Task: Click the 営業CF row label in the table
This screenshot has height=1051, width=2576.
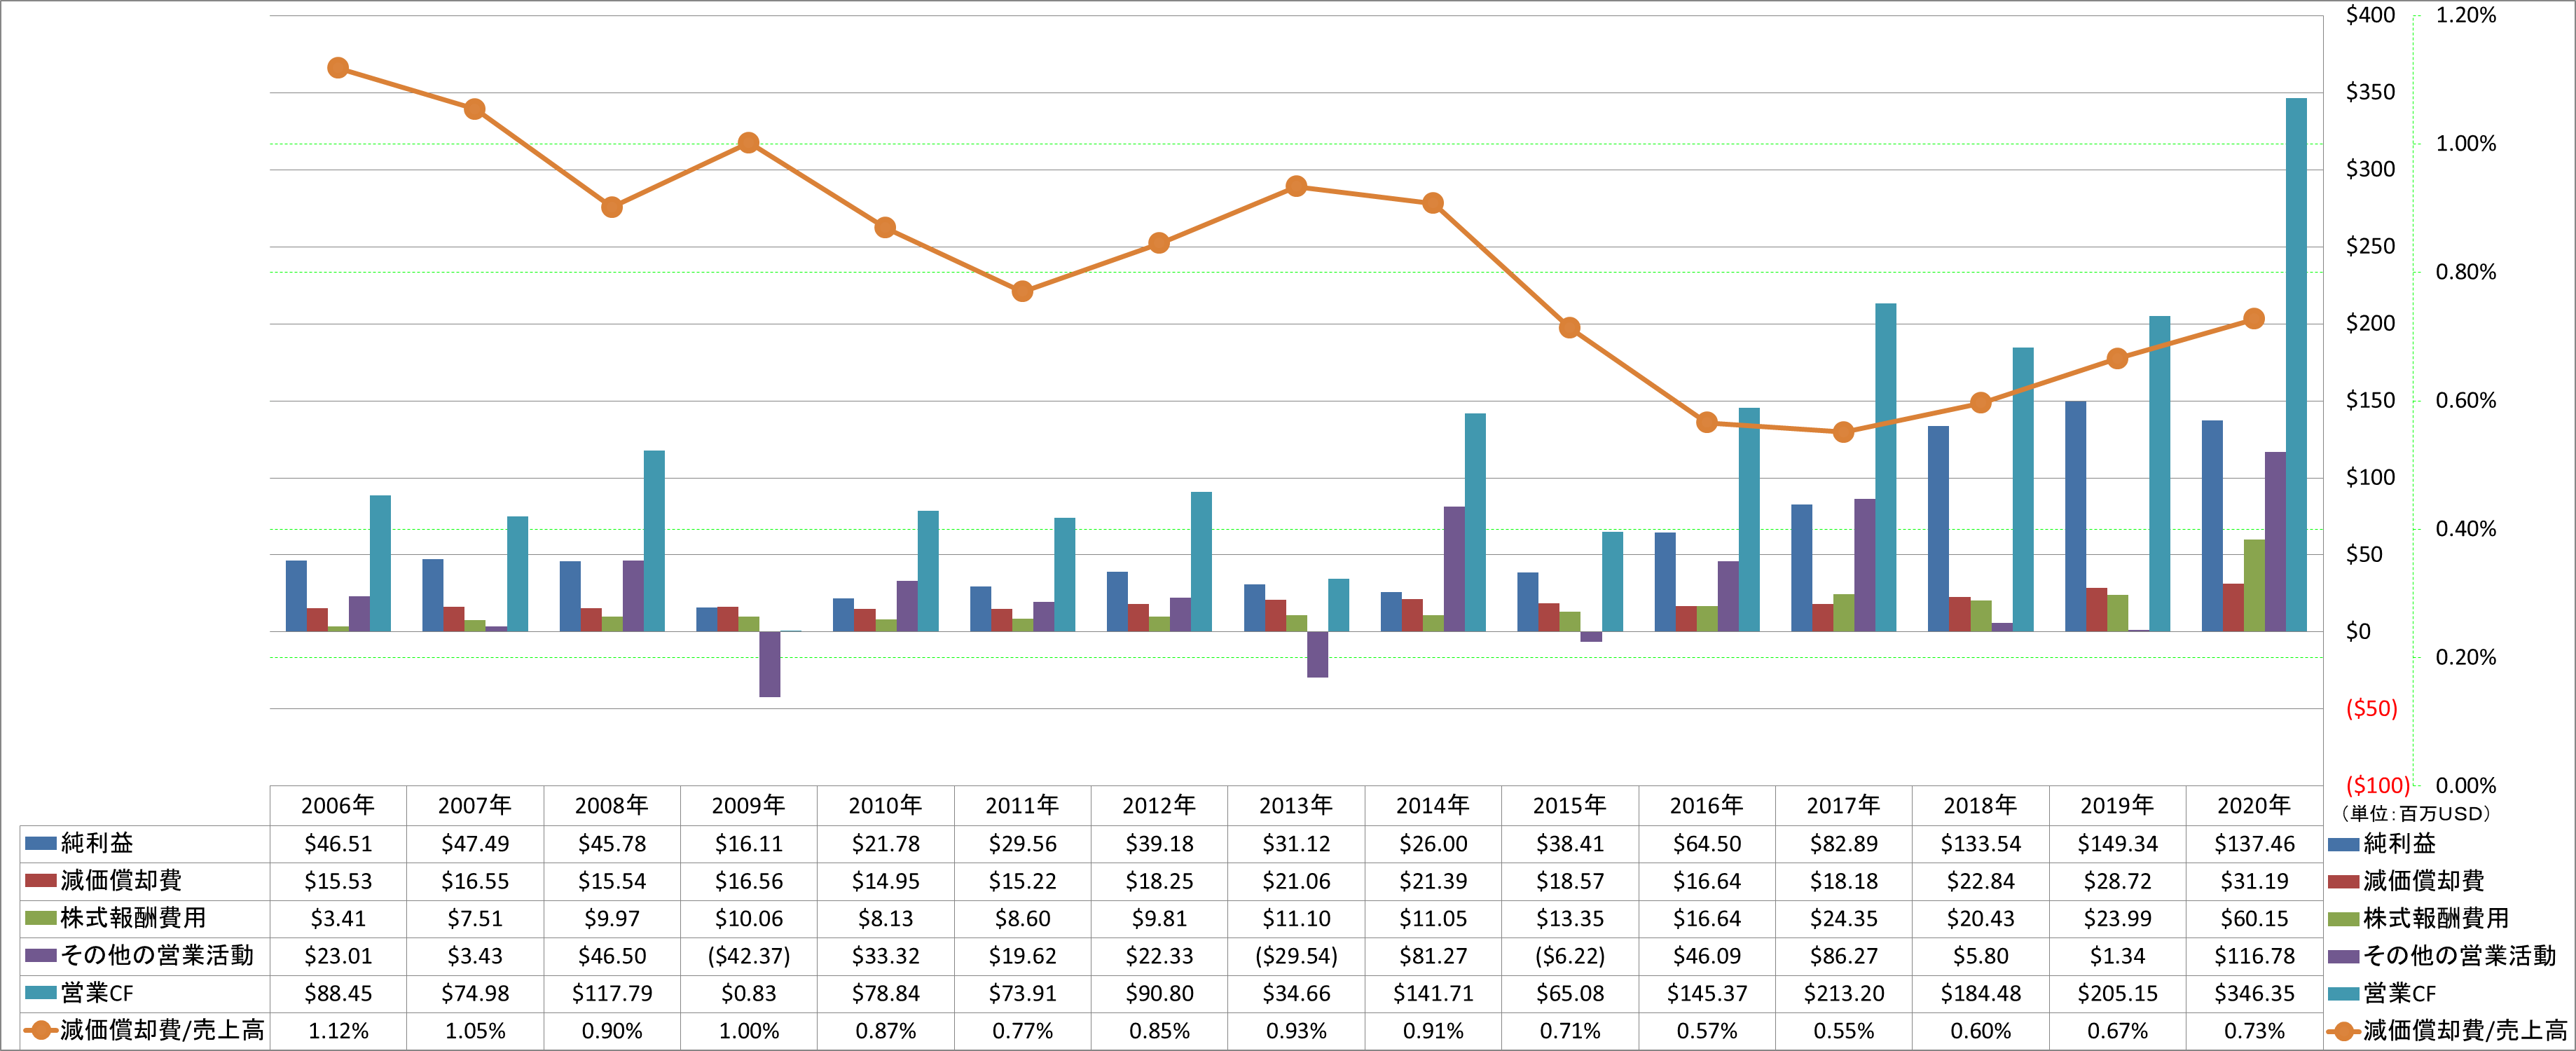Action: pyautogui.click(x=97, y=993)
